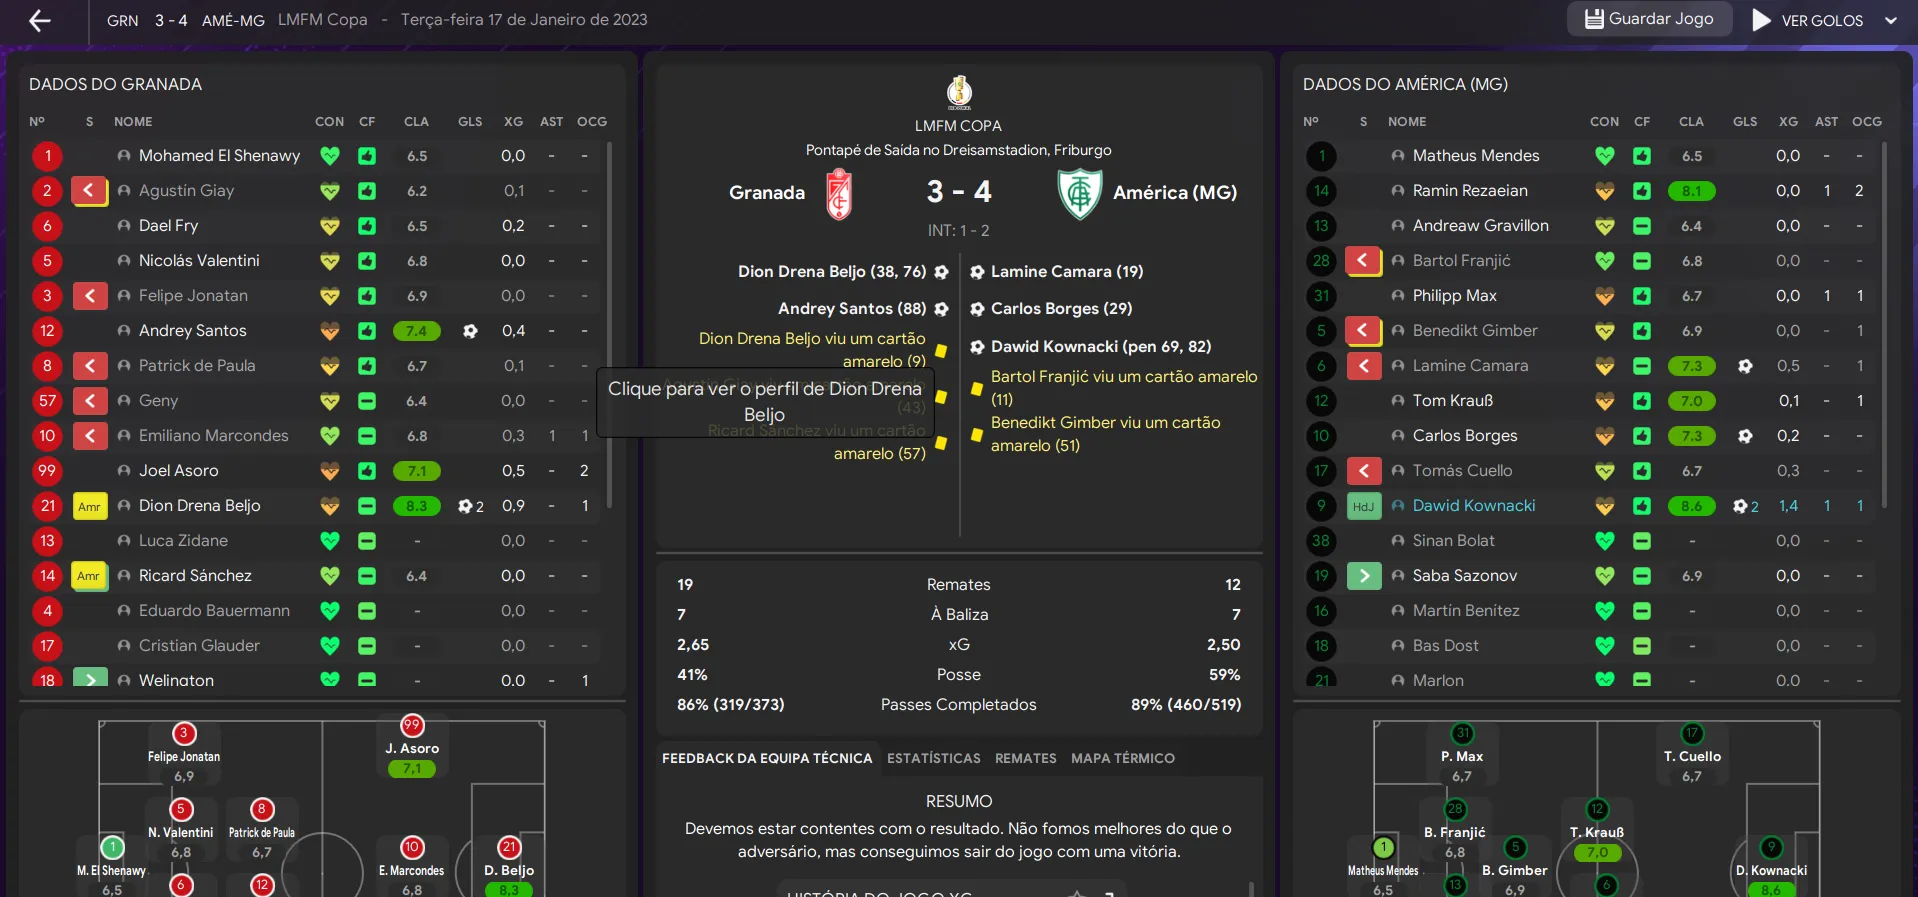Click Dawid Kownacki's HdJ badge

pyautogui.click(x=1363, y=506)
